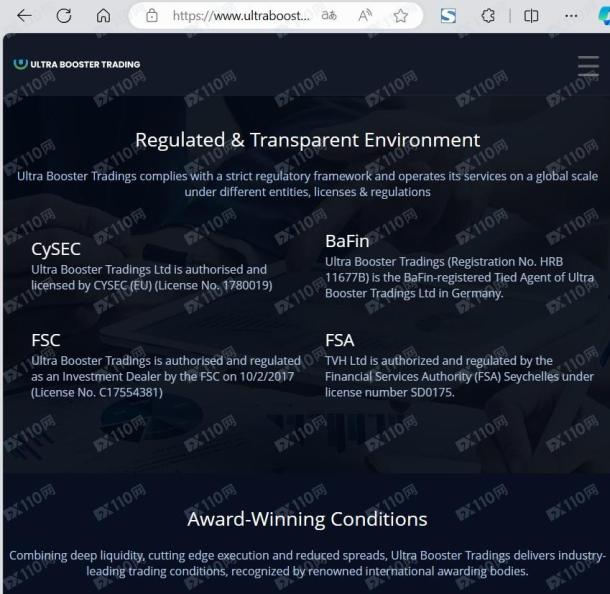Screen dimensions: 610x594
Task: Add this page to favorites
Action: click(x=400, y=16)
